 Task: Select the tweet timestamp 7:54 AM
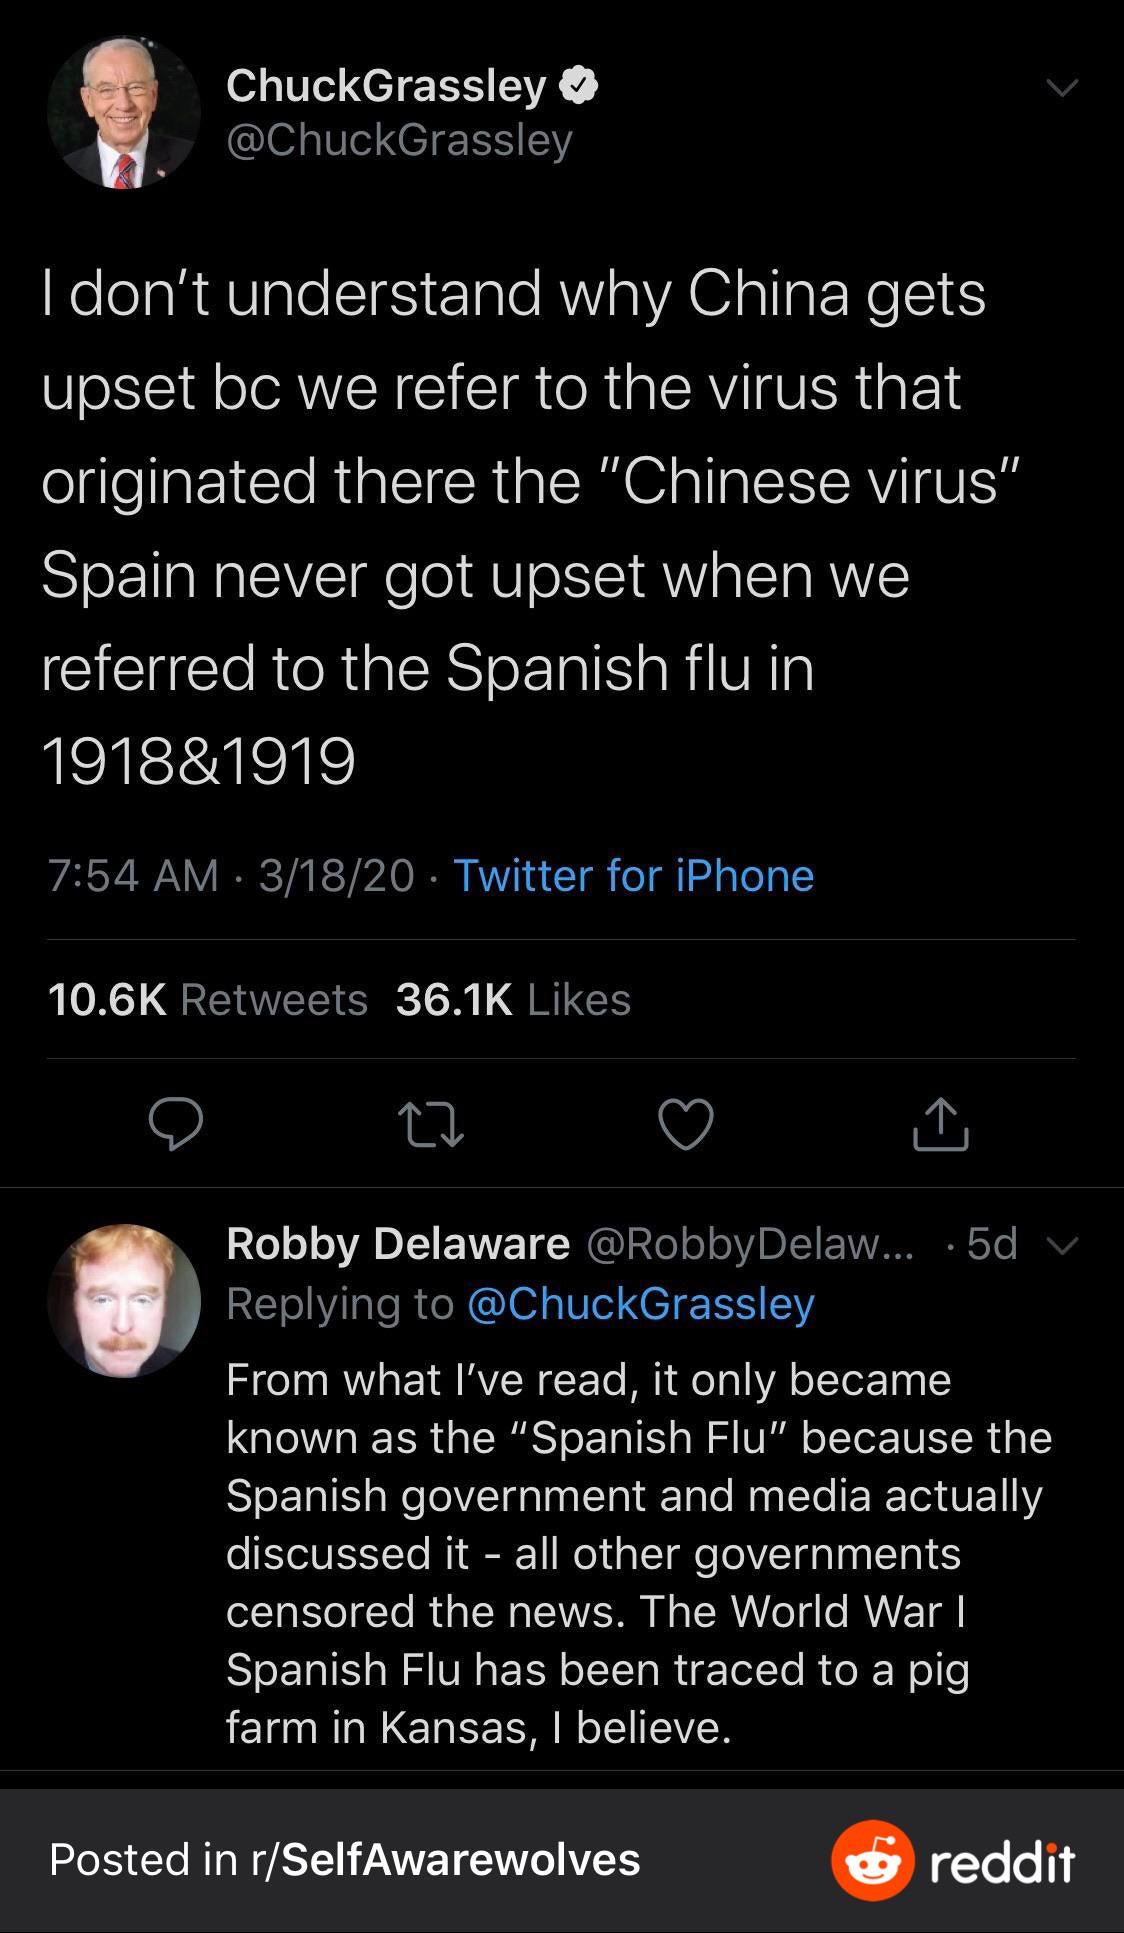[x=133, y=875]
